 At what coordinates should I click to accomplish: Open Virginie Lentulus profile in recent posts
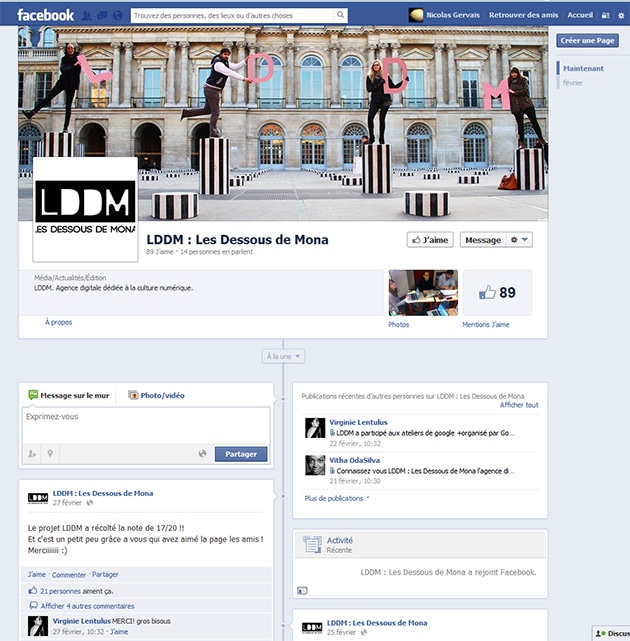point(358,422)
